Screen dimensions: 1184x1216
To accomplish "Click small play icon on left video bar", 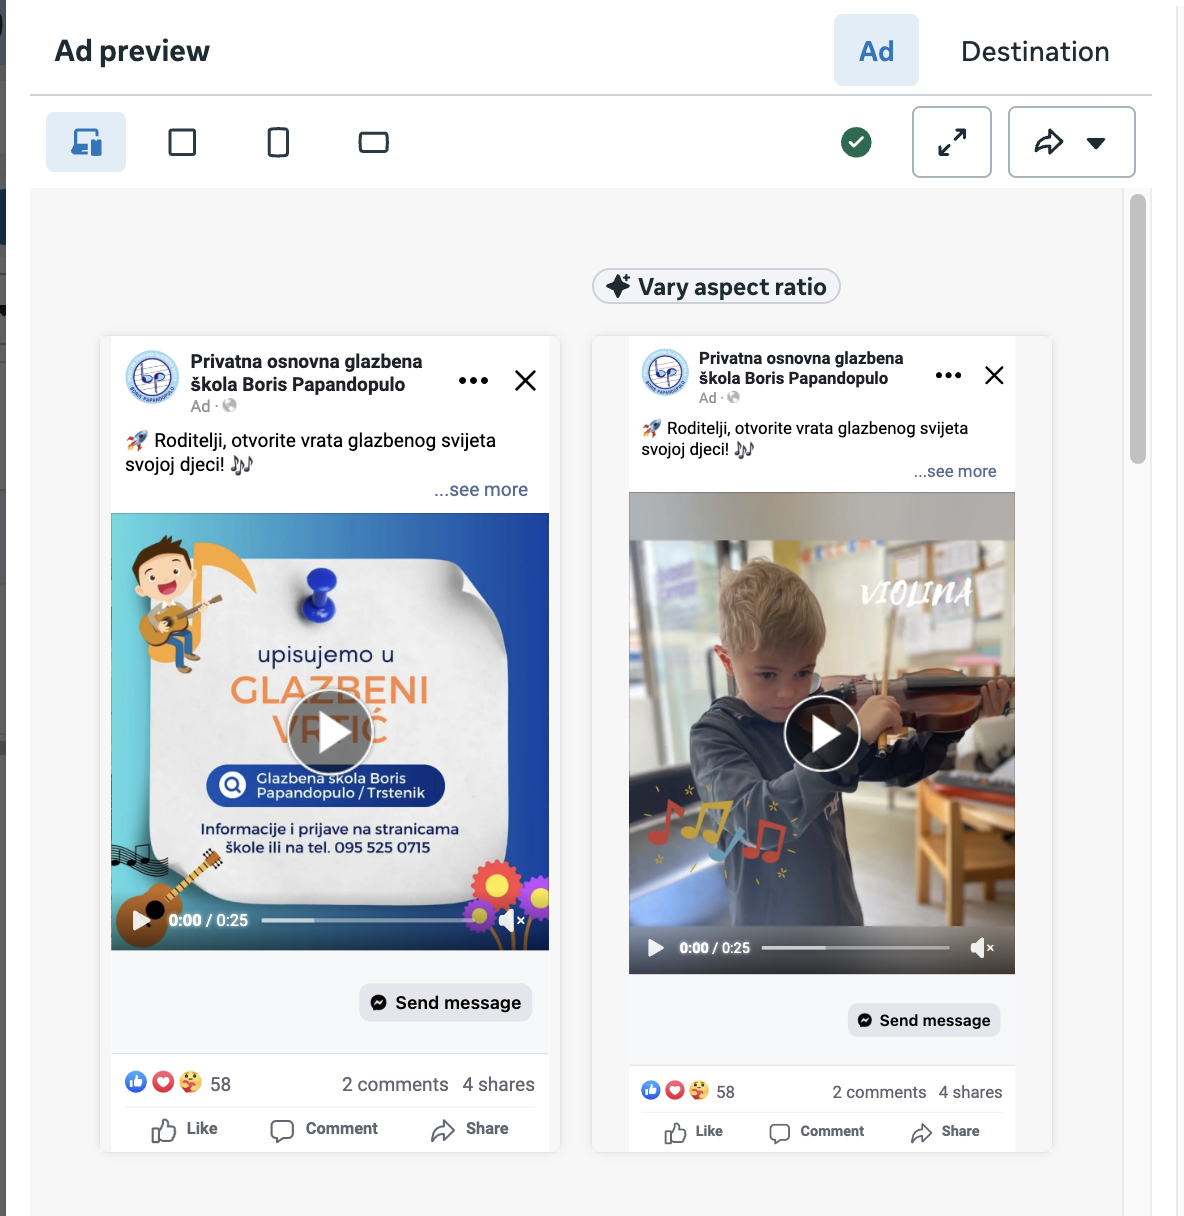I will (x=140, y=920).
